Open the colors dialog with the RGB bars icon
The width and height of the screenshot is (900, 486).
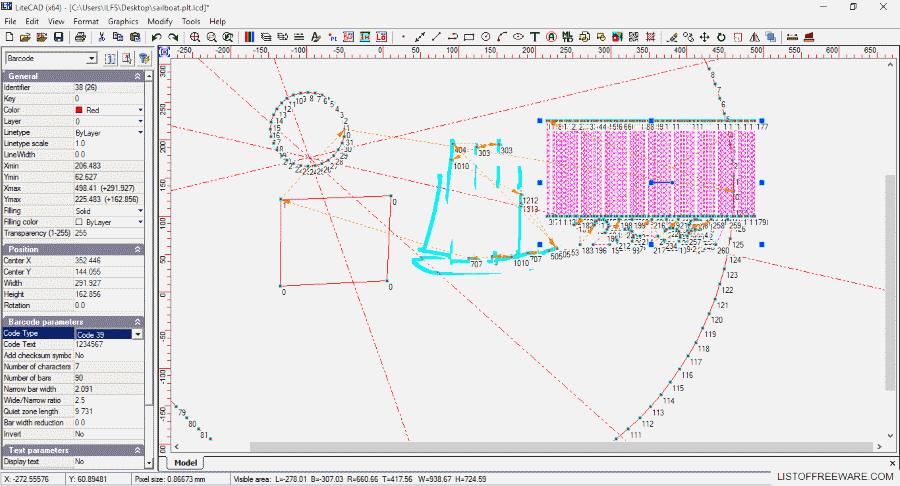(249, 37)
